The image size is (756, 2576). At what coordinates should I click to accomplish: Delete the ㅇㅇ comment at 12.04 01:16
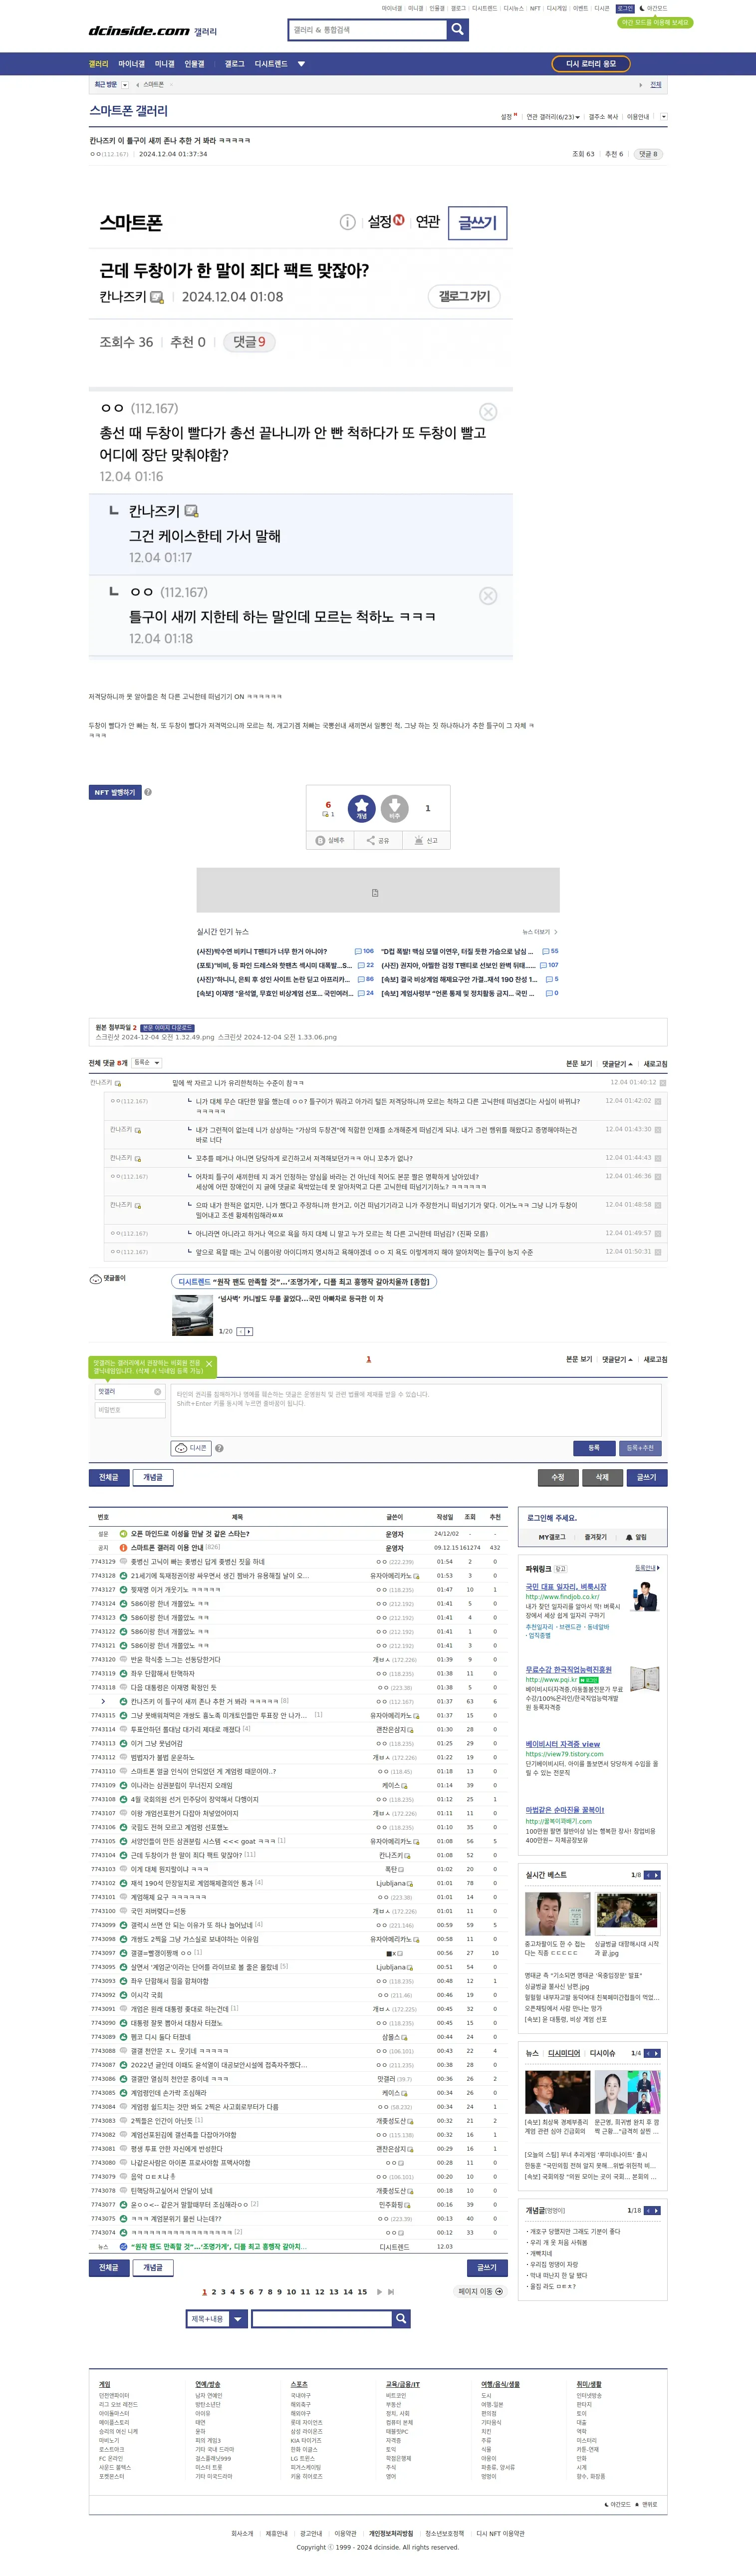click(x=488, y=412)
